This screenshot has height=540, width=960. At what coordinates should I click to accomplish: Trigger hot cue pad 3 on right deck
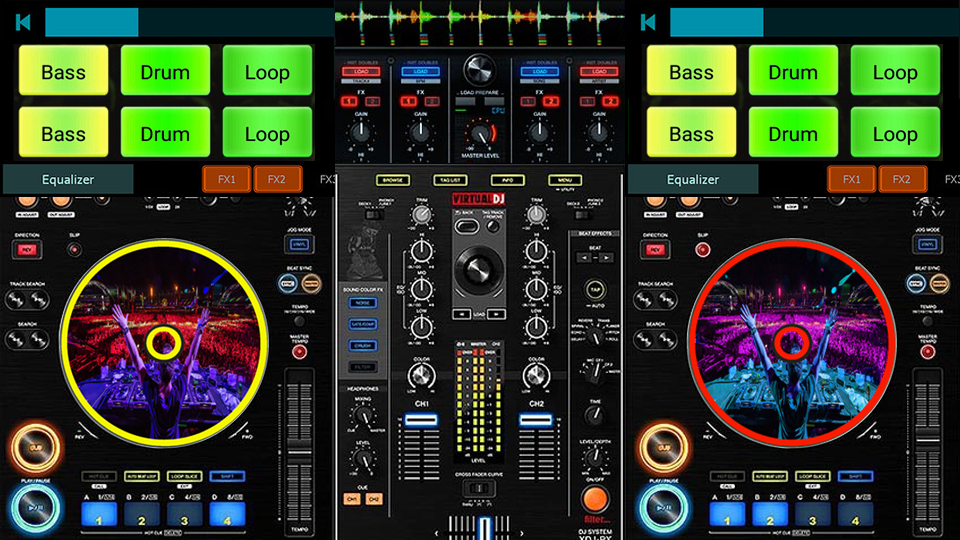[x=812, y=515]
